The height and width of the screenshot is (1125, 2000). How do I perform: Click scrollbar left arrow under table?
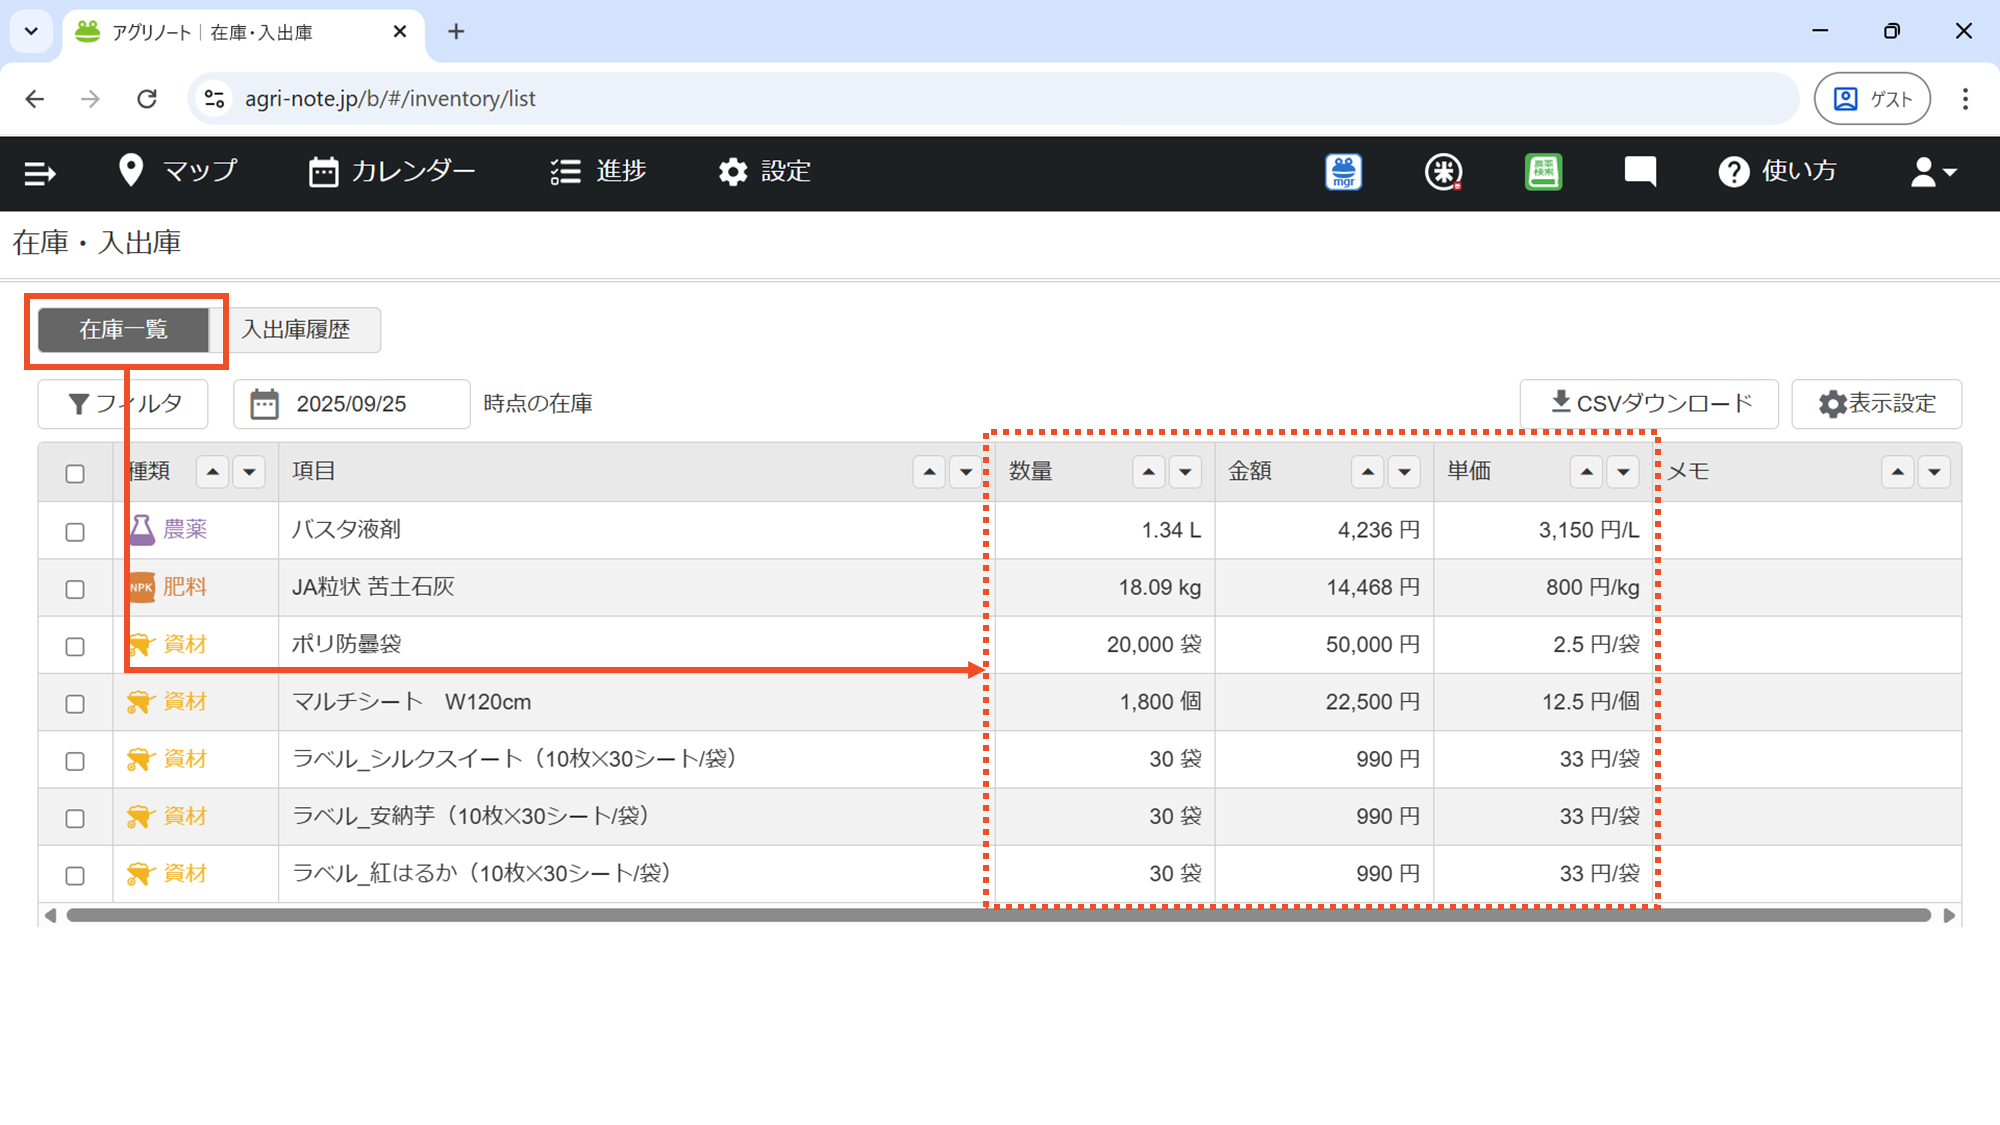(50, 915)
